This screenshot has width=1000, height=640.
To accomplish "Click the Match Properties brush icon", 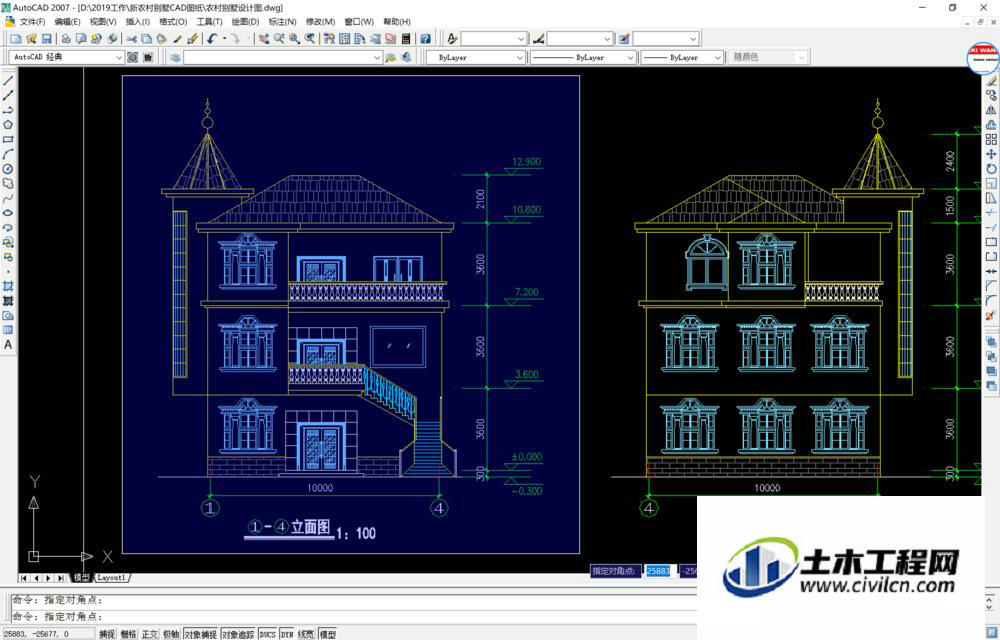I will click(x=177, y=39).
